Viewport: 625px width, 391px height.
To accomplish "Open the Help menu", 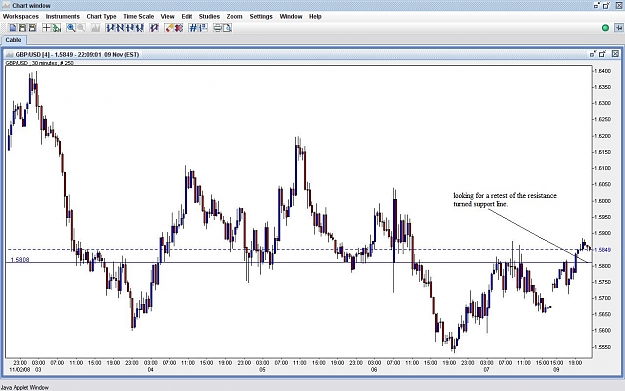I will pyautogui.click(x=315, y=16).
